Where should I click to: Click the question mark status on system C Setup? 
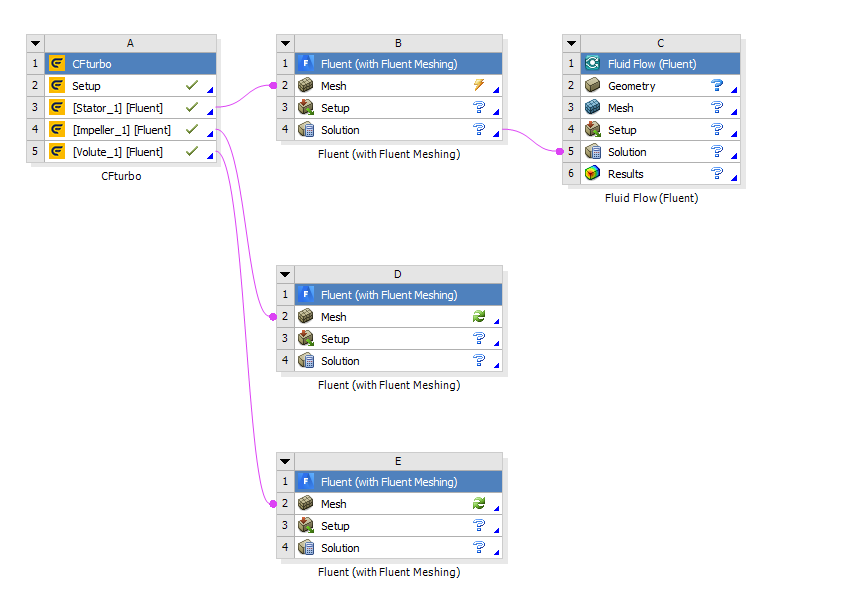[716, 130]
